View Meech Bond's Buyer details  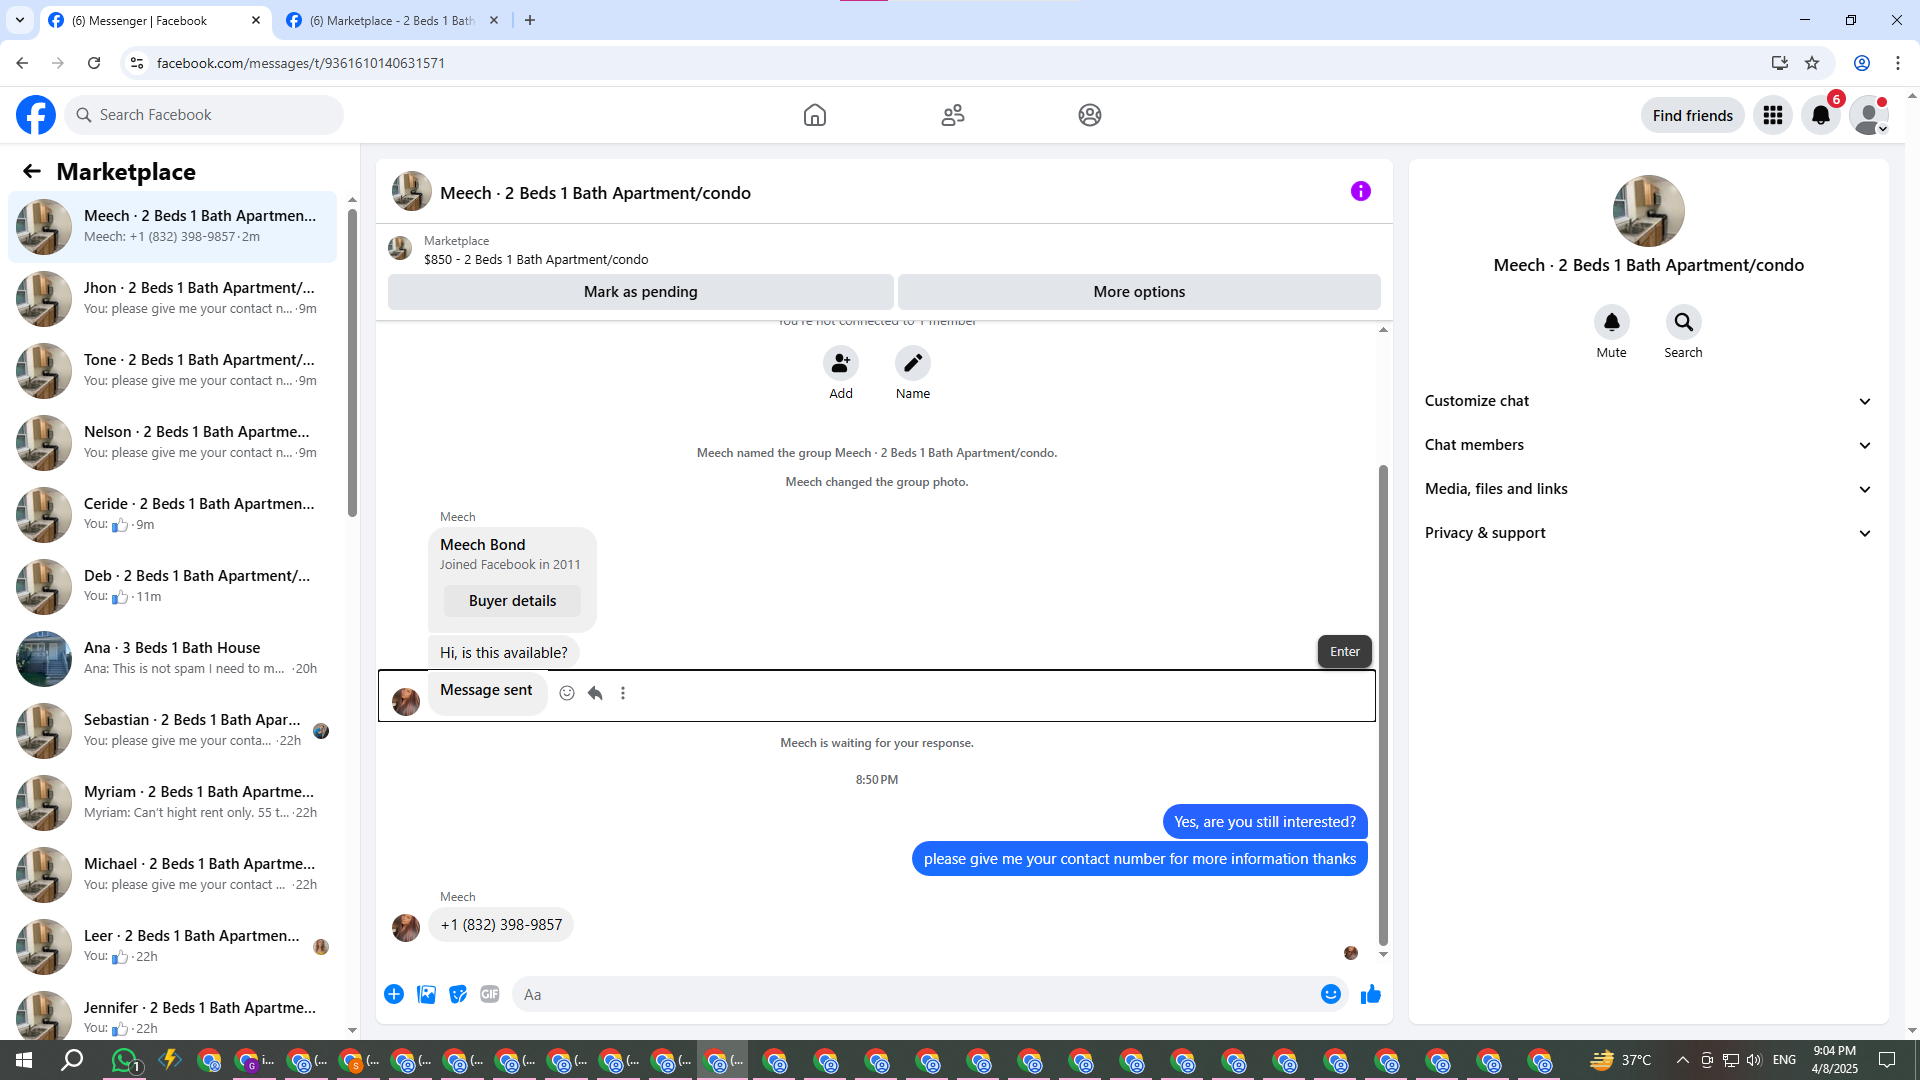[x=512, y=601]
